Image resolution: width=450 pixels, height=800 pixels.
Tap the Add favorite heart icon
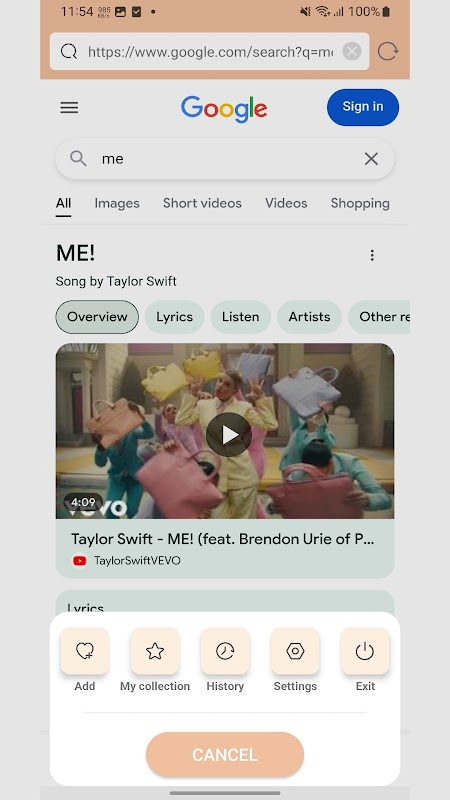point(85,651)
